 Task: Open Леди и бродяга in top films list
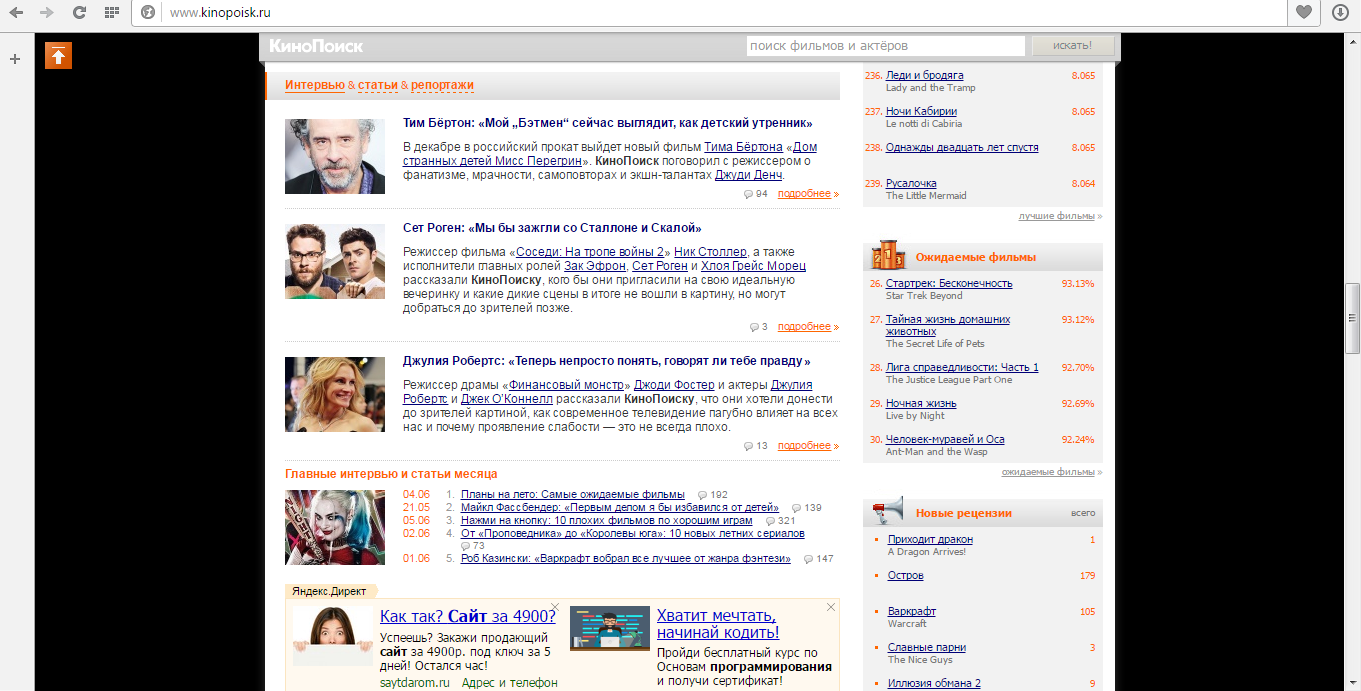(925, 76)
